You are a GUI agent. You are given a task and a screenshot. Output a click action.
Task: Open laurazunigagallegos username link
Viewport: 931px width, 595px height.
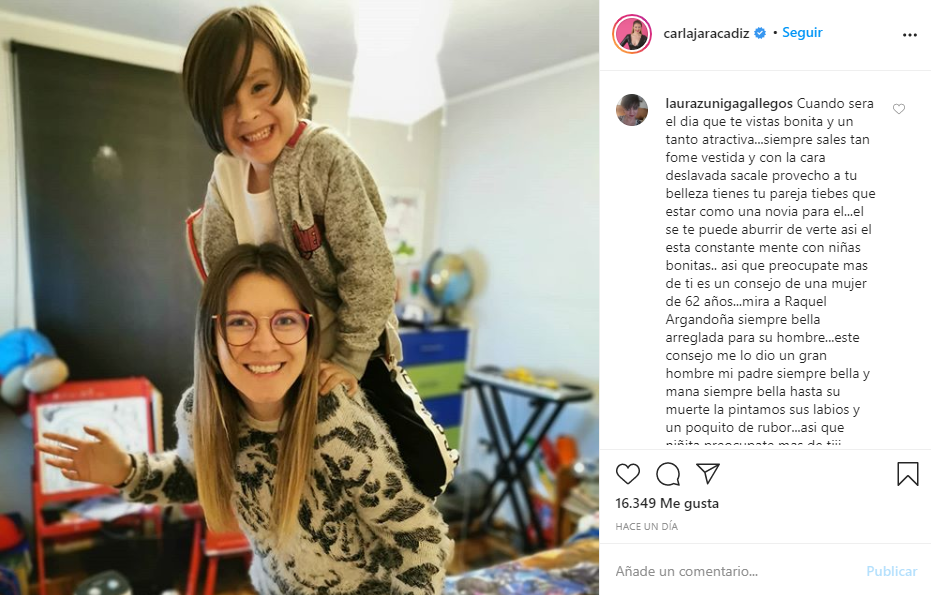tap(729, 103)
